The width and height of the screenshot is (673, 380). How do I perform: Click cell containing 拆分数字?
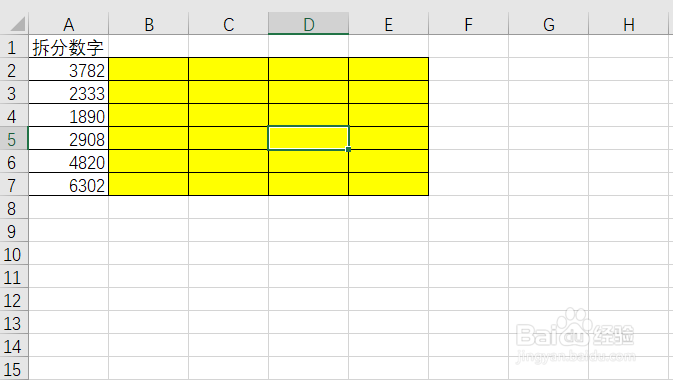click(x=69, y=46)
